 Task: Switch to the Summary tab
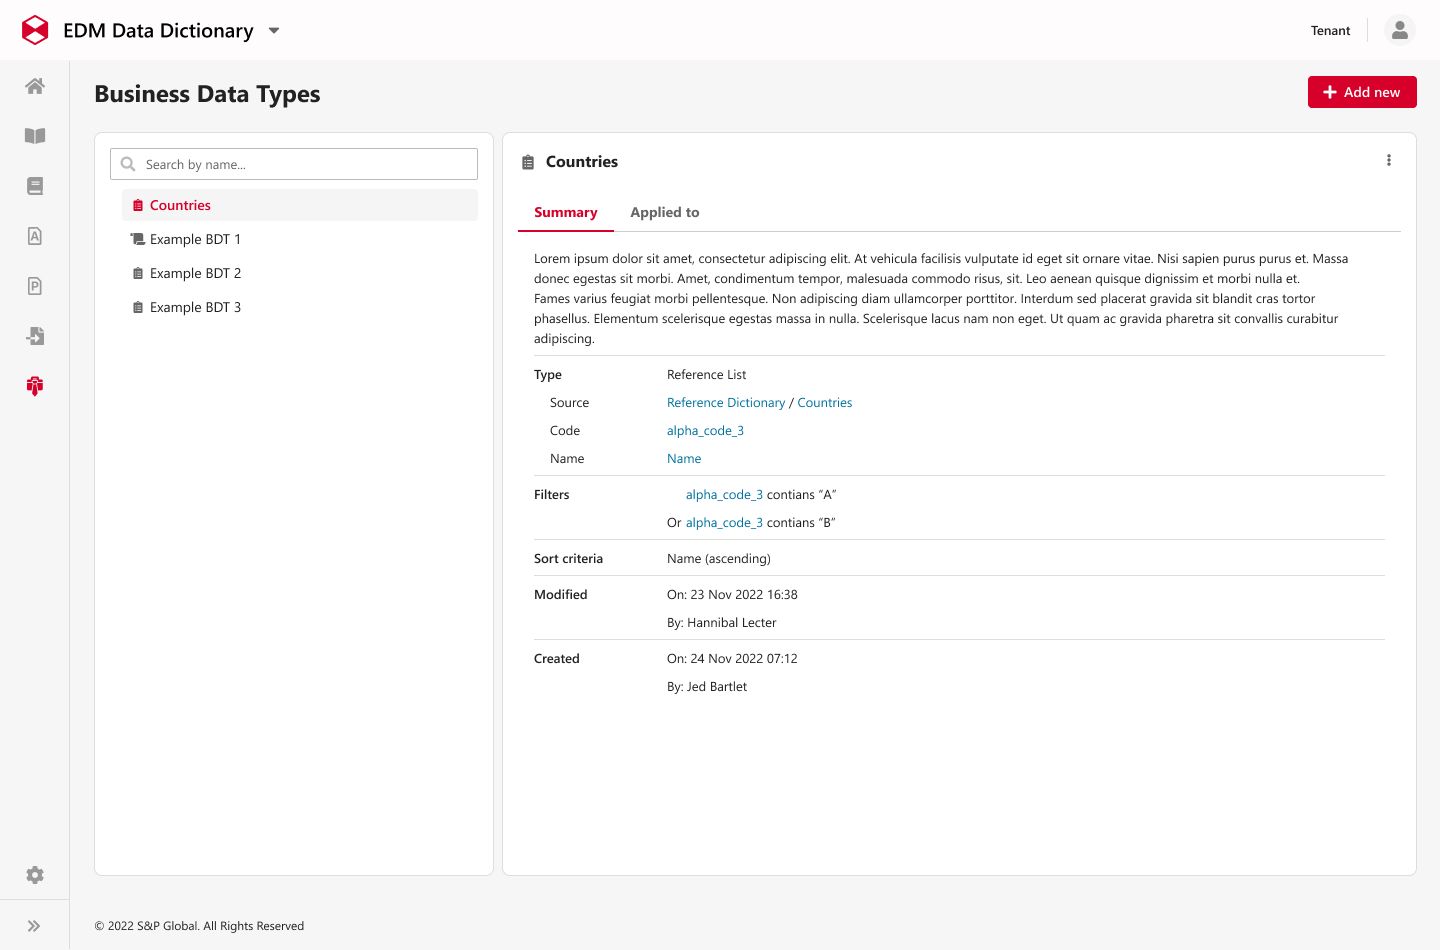click(566, 212)
